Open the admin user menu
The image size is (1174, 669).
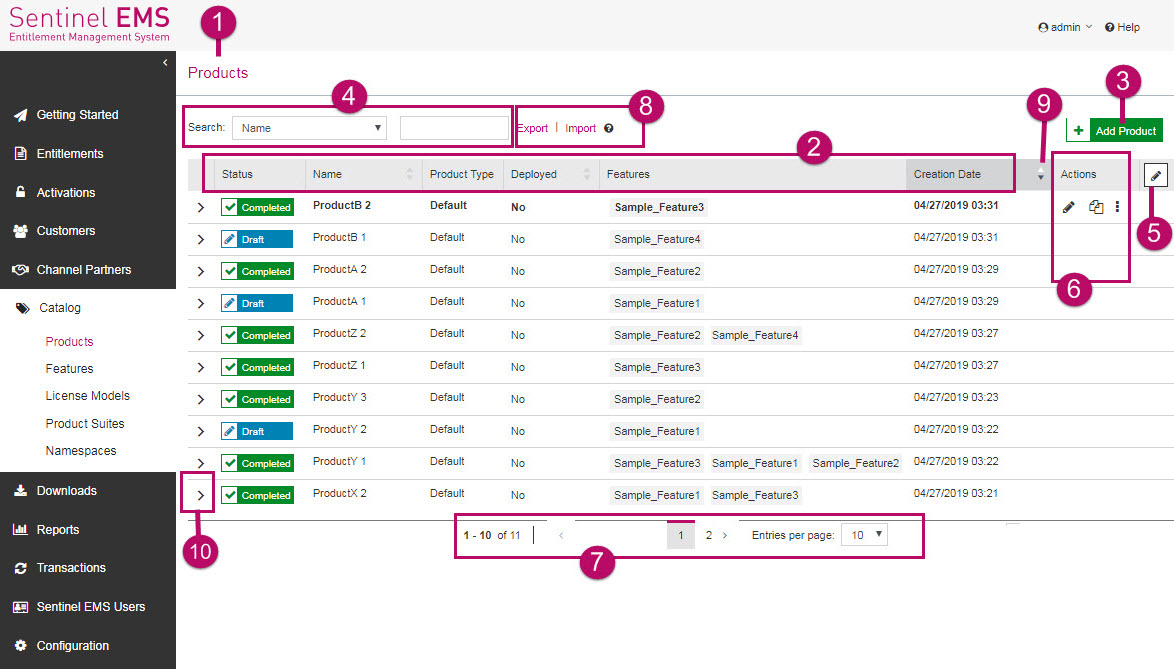coord(1065,27)
